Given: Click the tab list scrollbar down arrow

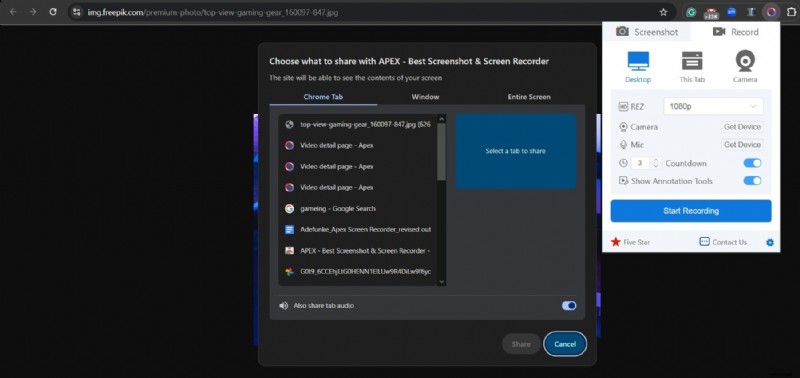Looking at the screenshot, I should click(441, 282).
